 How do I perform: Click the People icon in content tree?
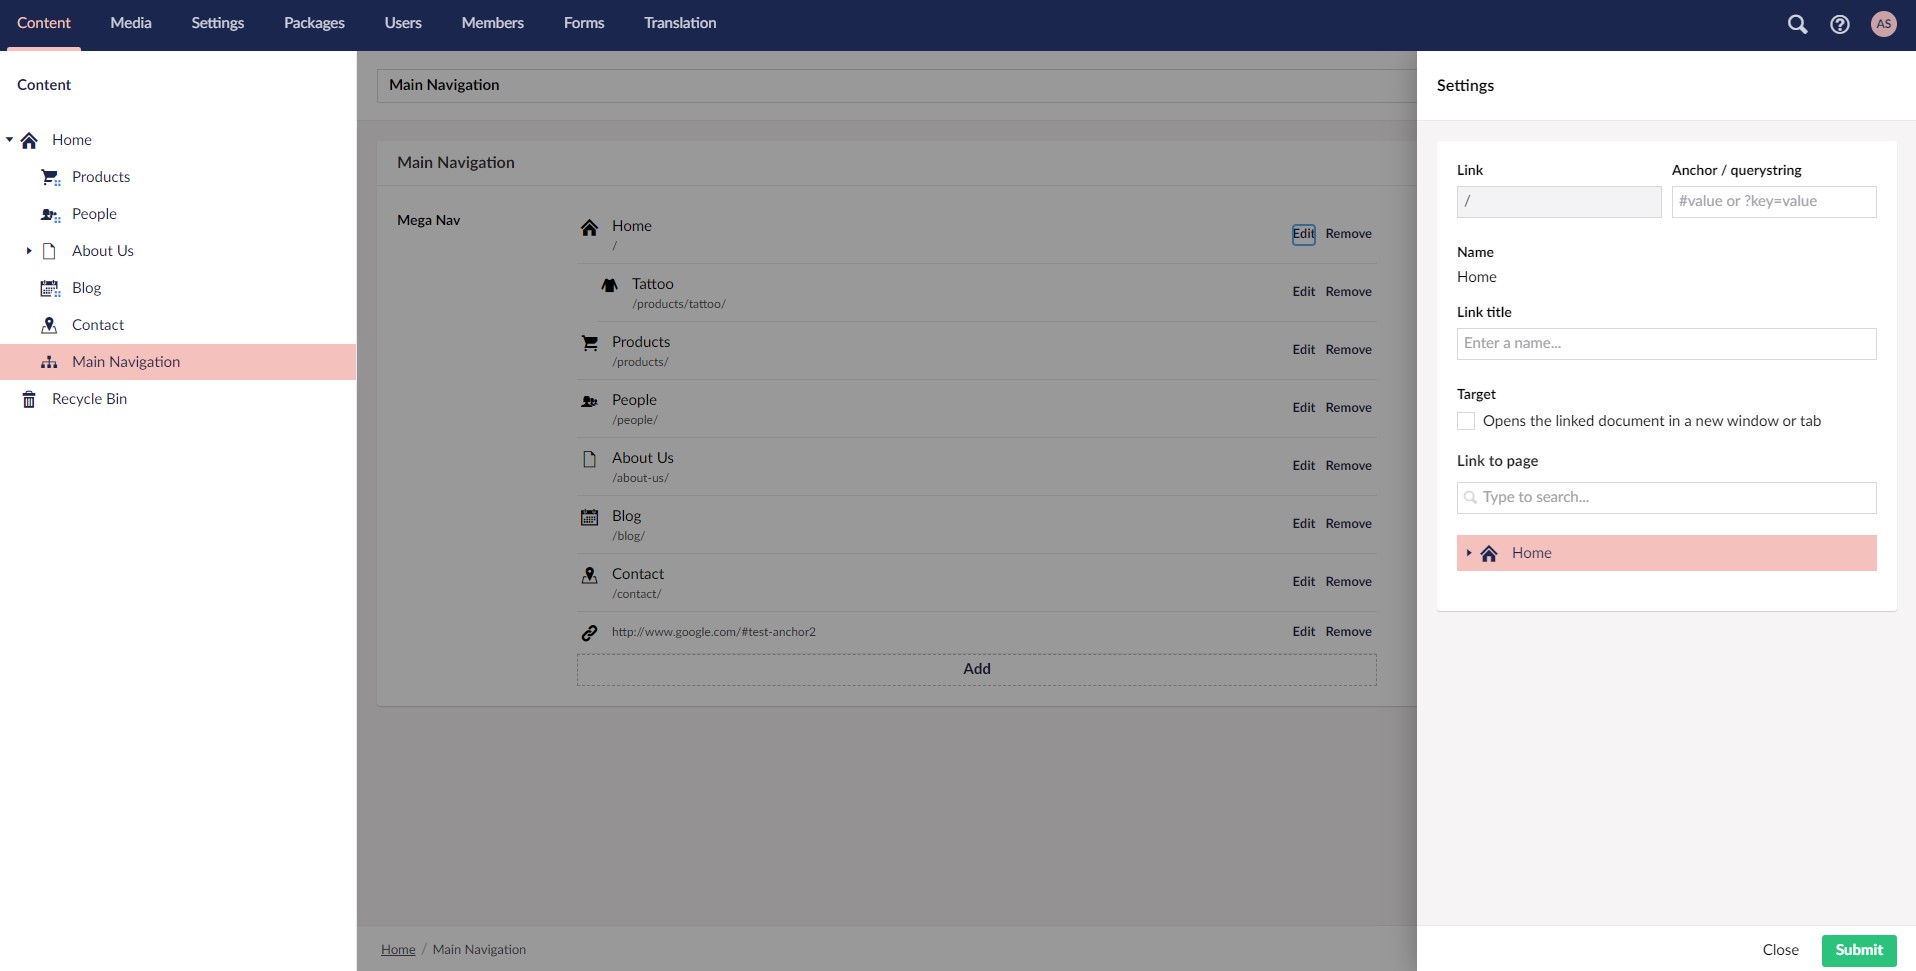tap(50, 214)
